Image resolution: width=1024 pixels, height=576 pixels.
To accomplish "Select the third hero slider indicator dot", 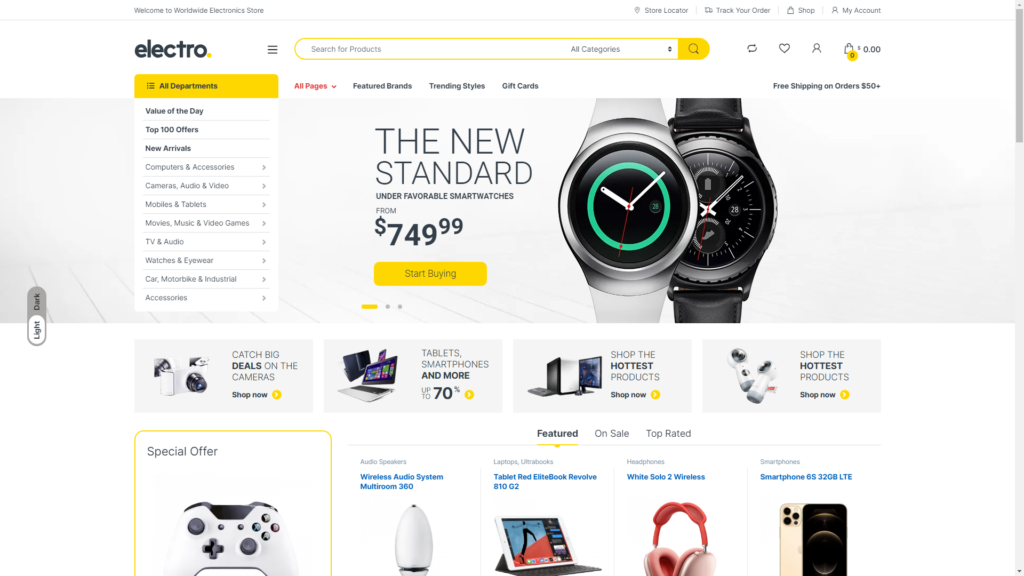I will pyautogui.click(x=400, y=306).
